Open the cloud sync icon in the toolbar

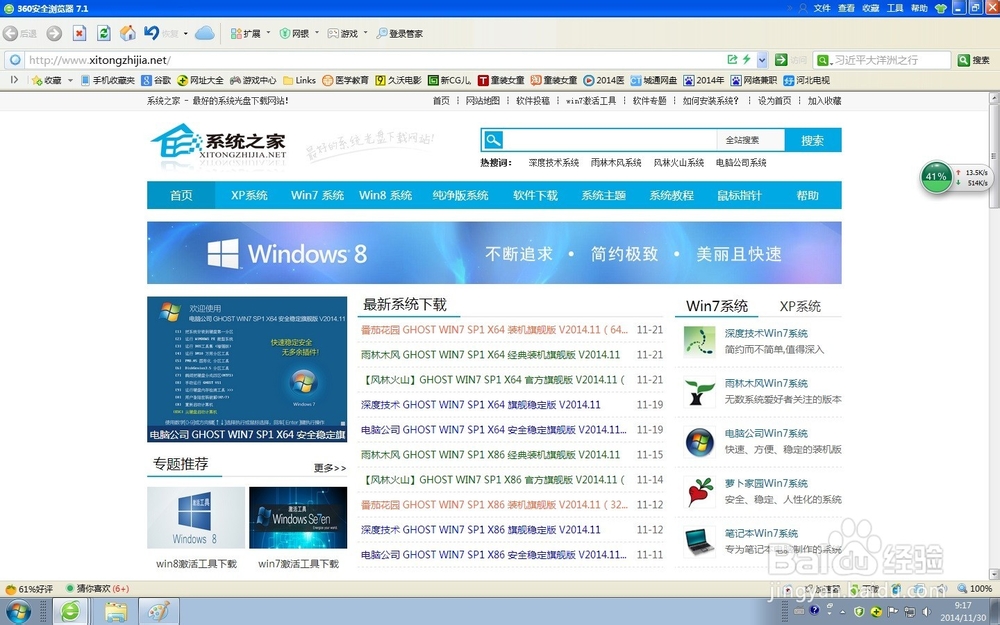[x=205, y=33]
